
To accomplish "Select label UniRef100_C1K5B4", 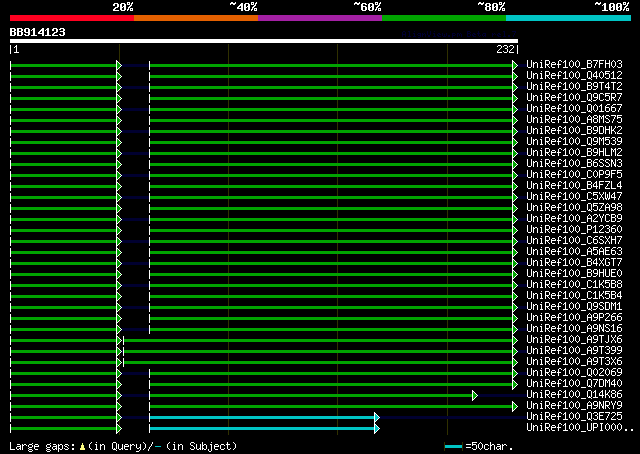I will tap(574, 296).
